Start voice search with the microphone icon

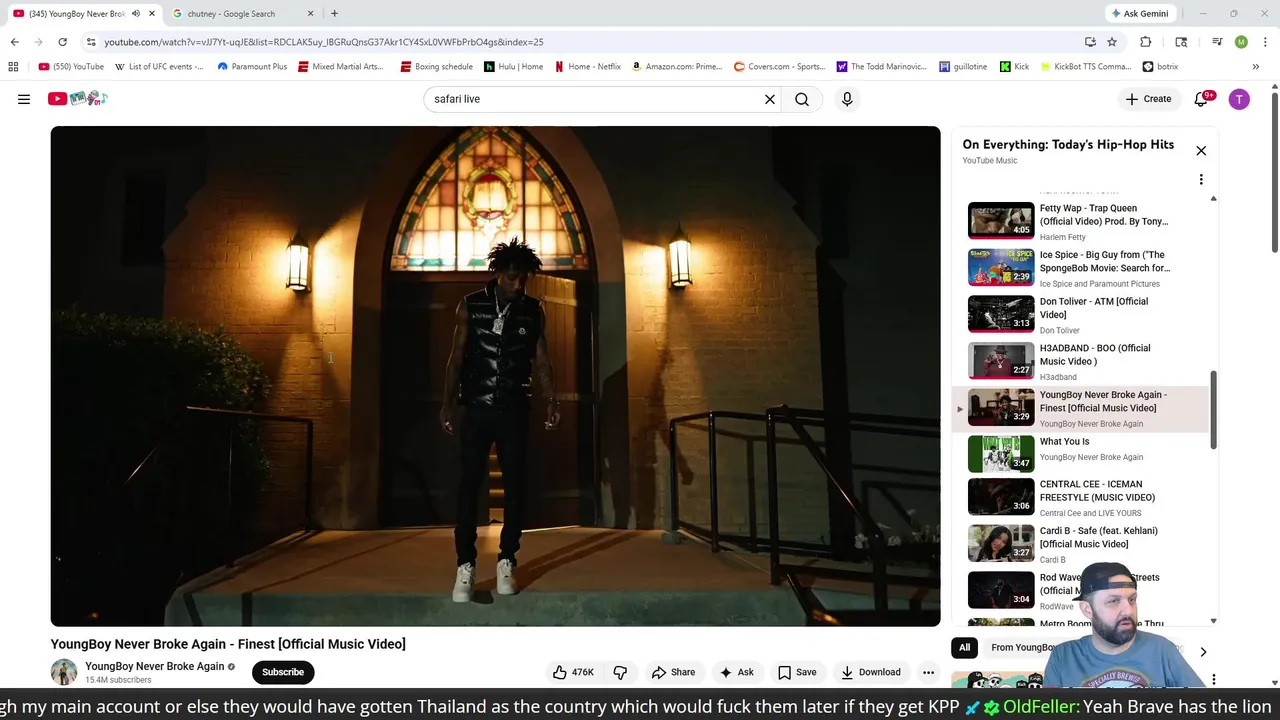pos(847,99)
